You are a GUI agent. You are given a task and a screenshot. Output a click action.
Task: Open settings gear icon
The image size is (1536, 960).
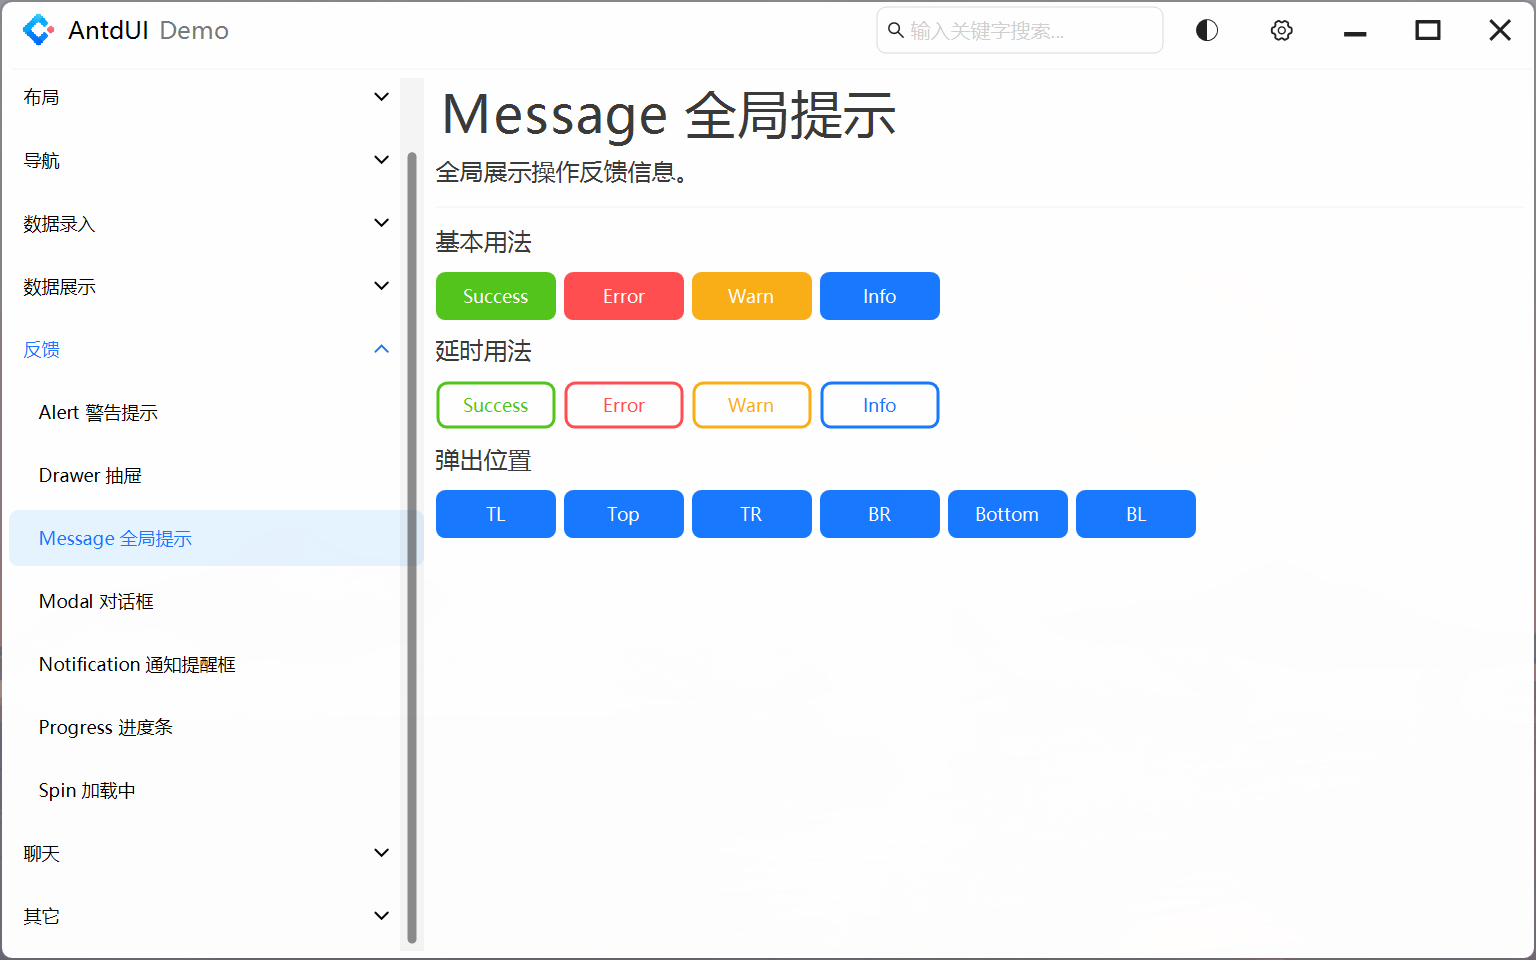tap(1281, 30)
